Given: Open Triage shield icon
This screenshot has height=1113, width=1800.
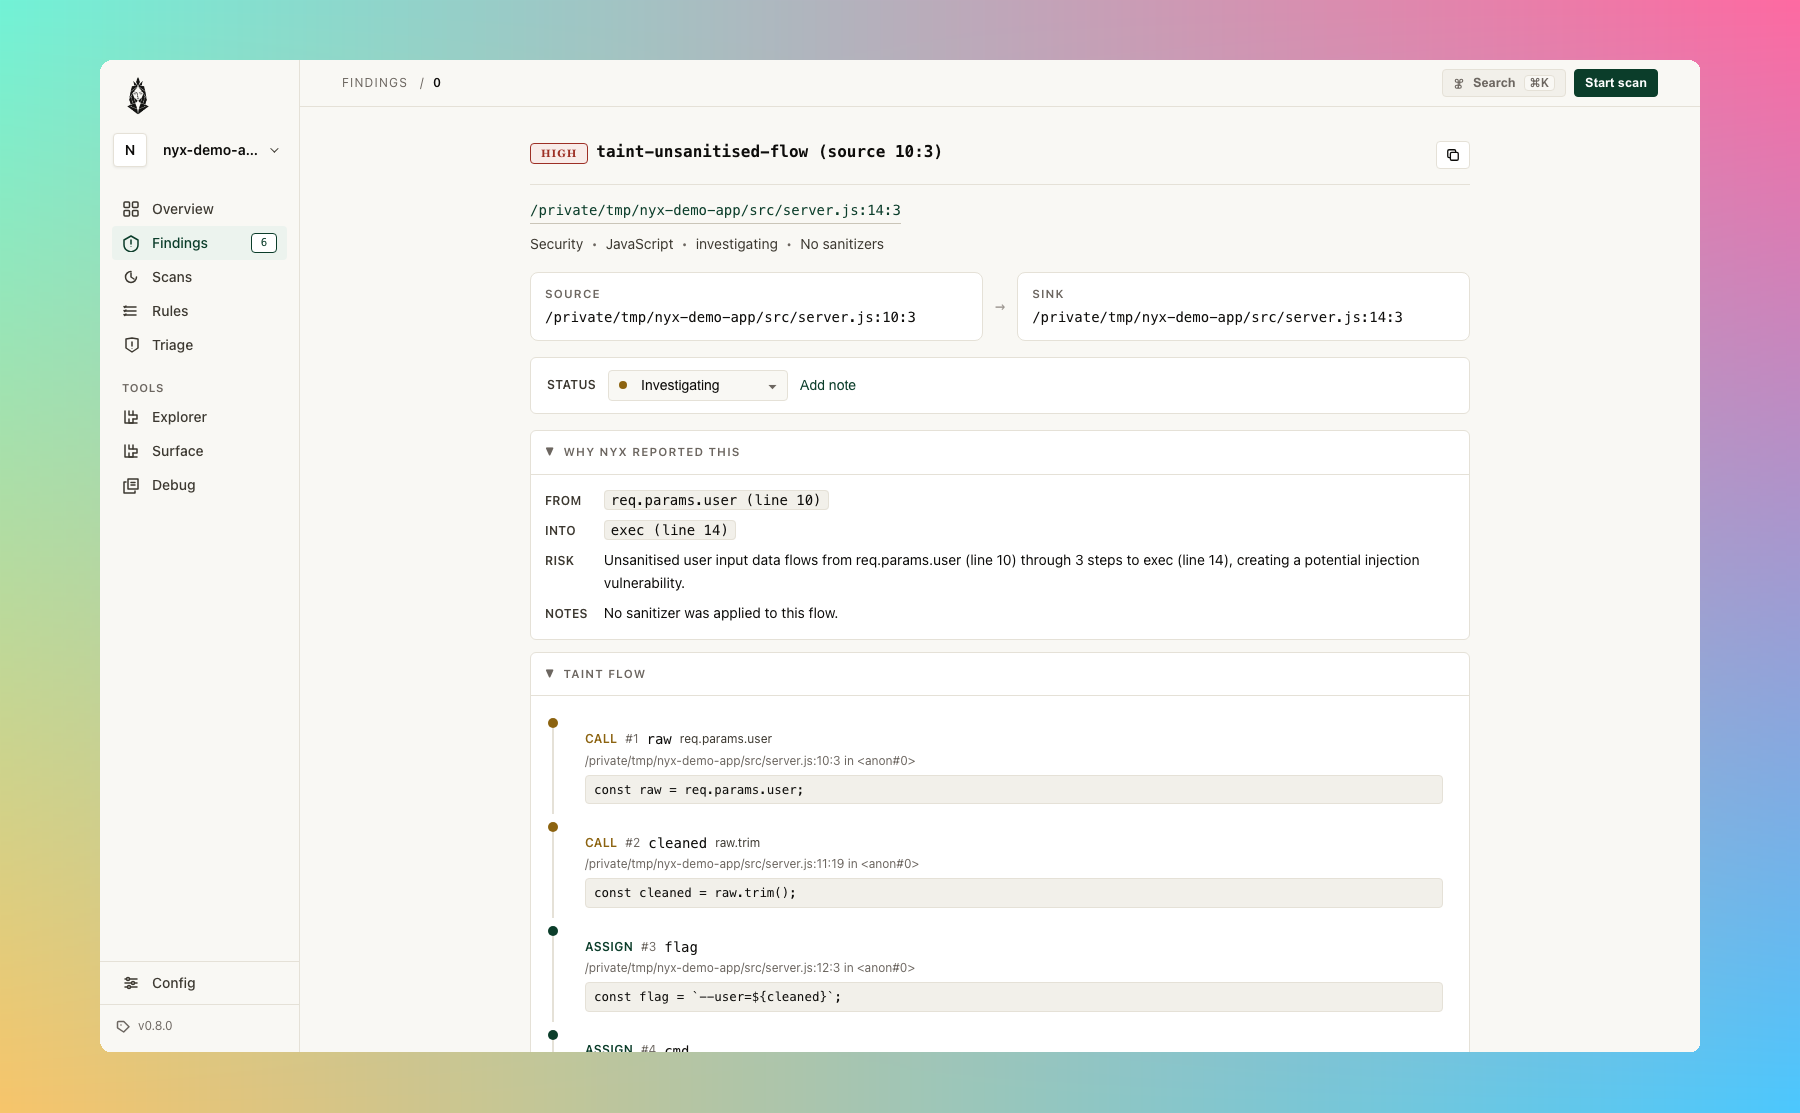Looking at the screenshot, I should [131, 345].
